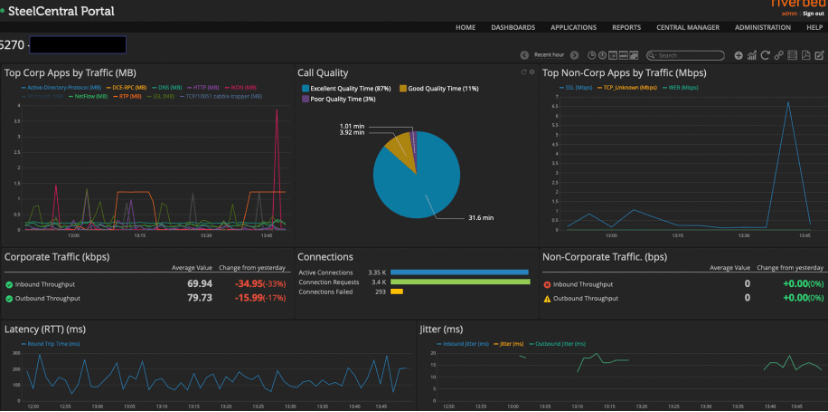Click the SteelCentral Portal title
The image size is (828, 412).
click(x=61, y=11)
